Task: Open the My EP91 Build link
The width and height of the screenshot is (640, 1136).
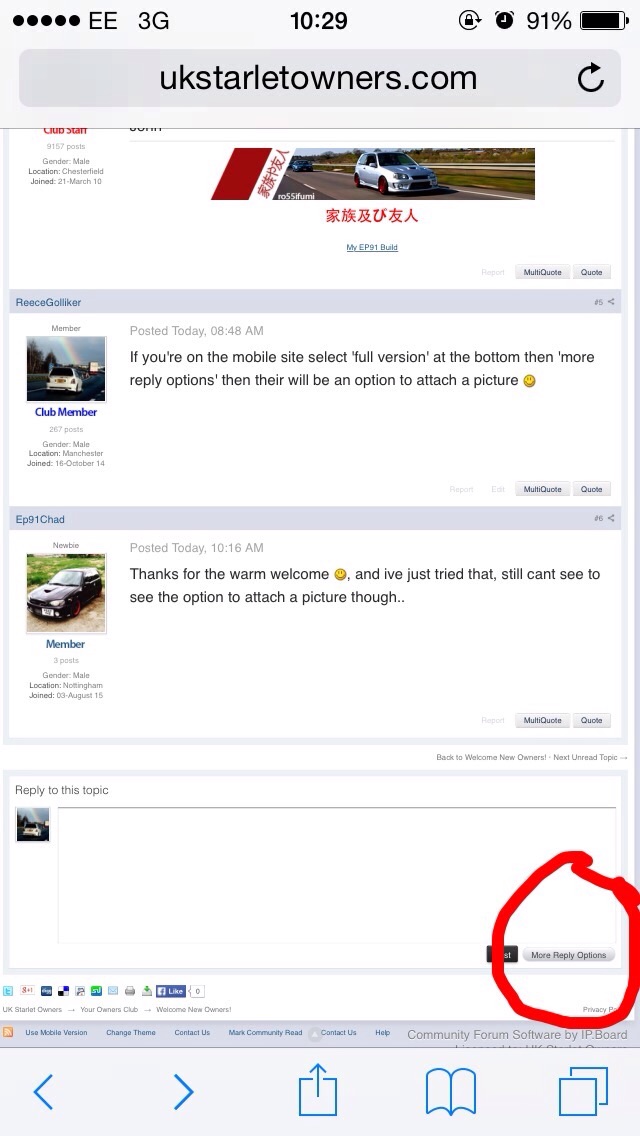Action: click(x=372, y=247)
